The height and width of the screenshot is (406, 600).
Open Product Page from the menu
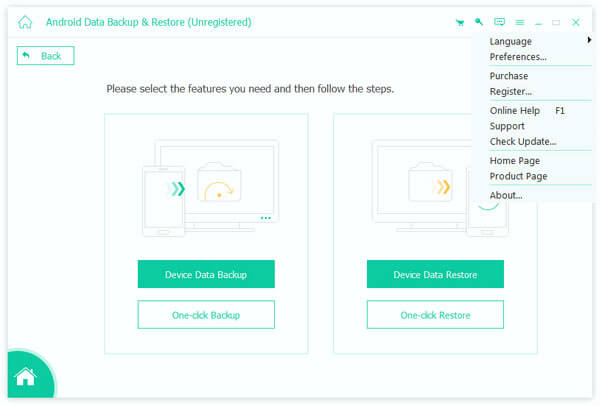pos(518,176)
